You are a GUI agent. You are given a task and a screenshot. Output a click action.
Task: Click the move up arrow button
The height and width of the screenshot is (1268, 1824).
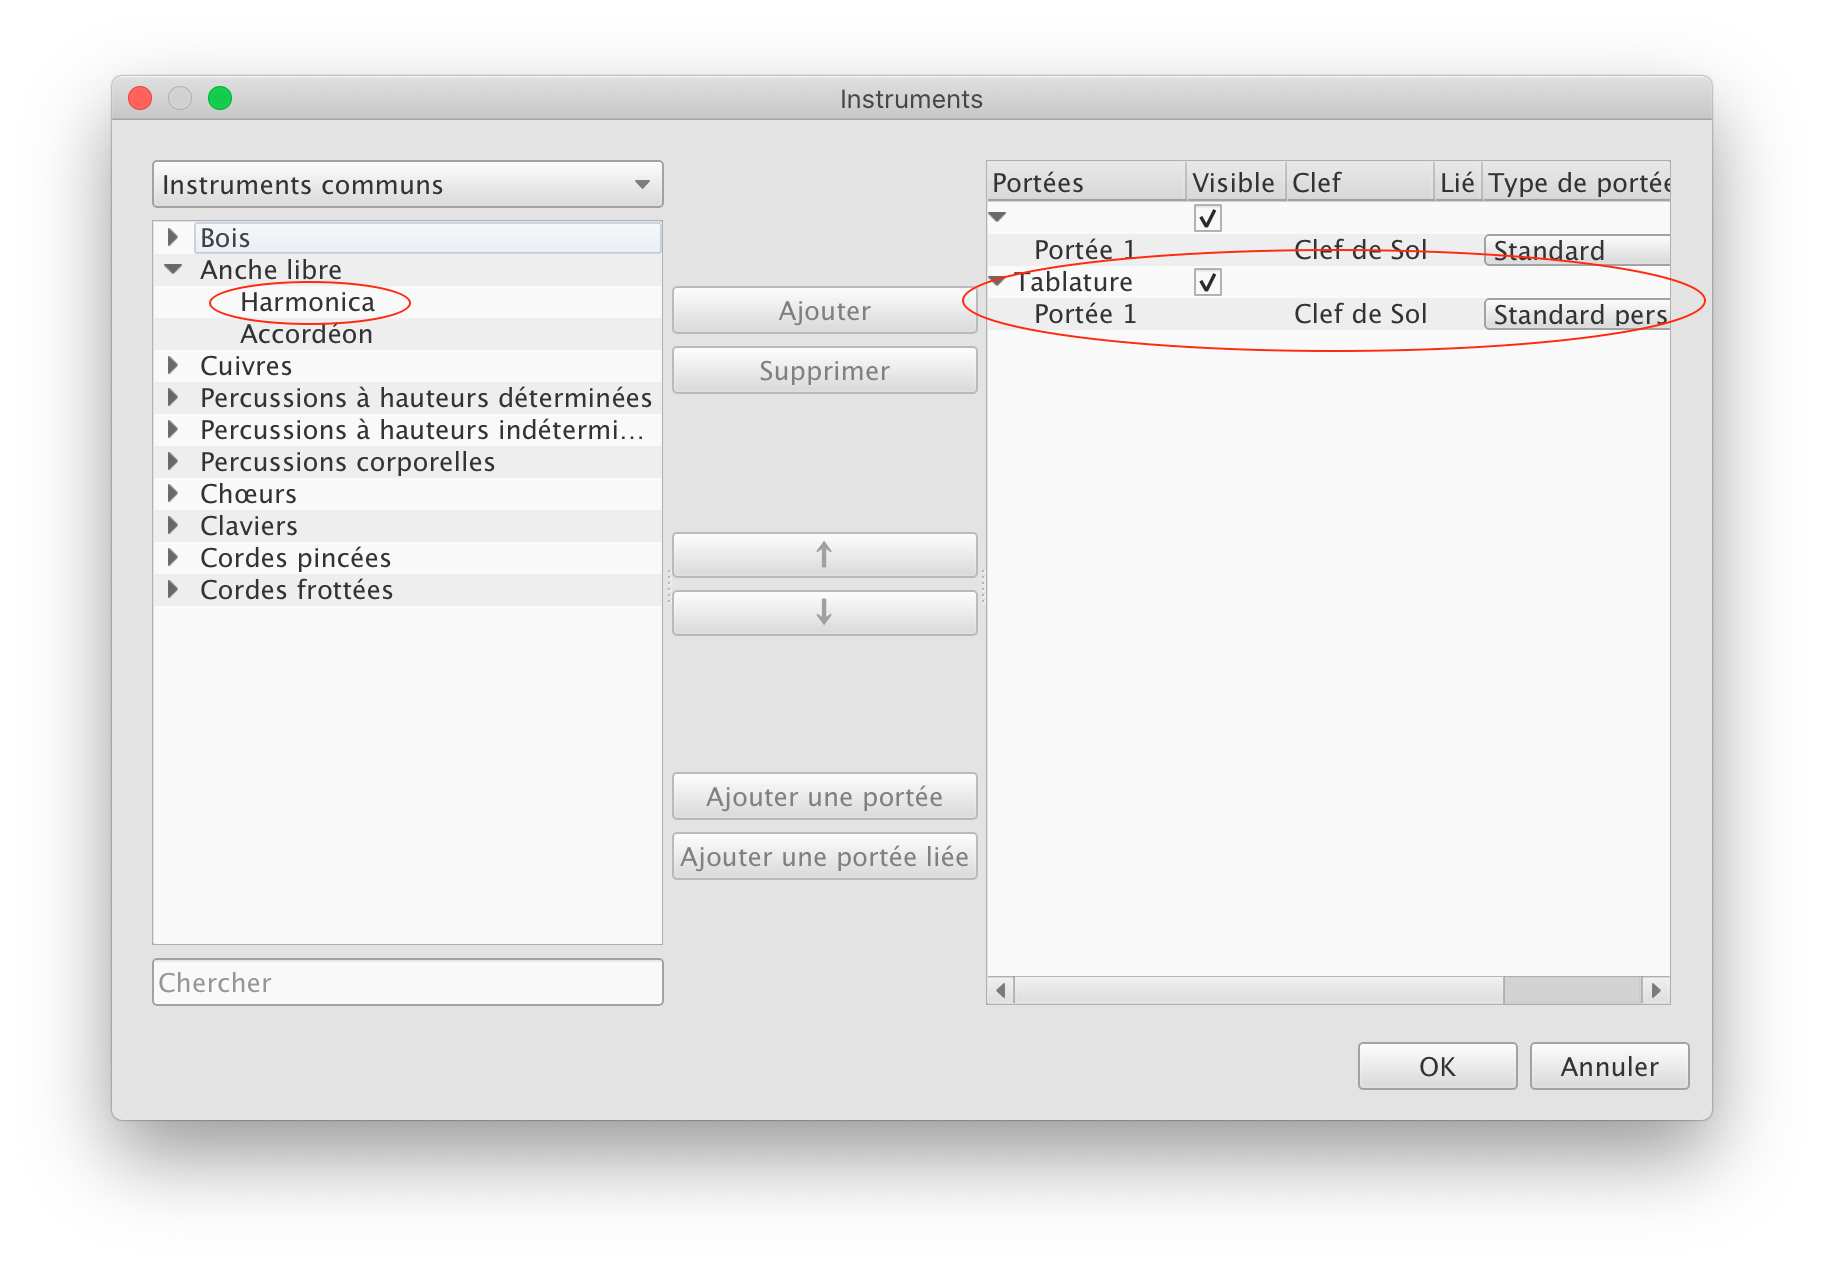click(824, 555)
